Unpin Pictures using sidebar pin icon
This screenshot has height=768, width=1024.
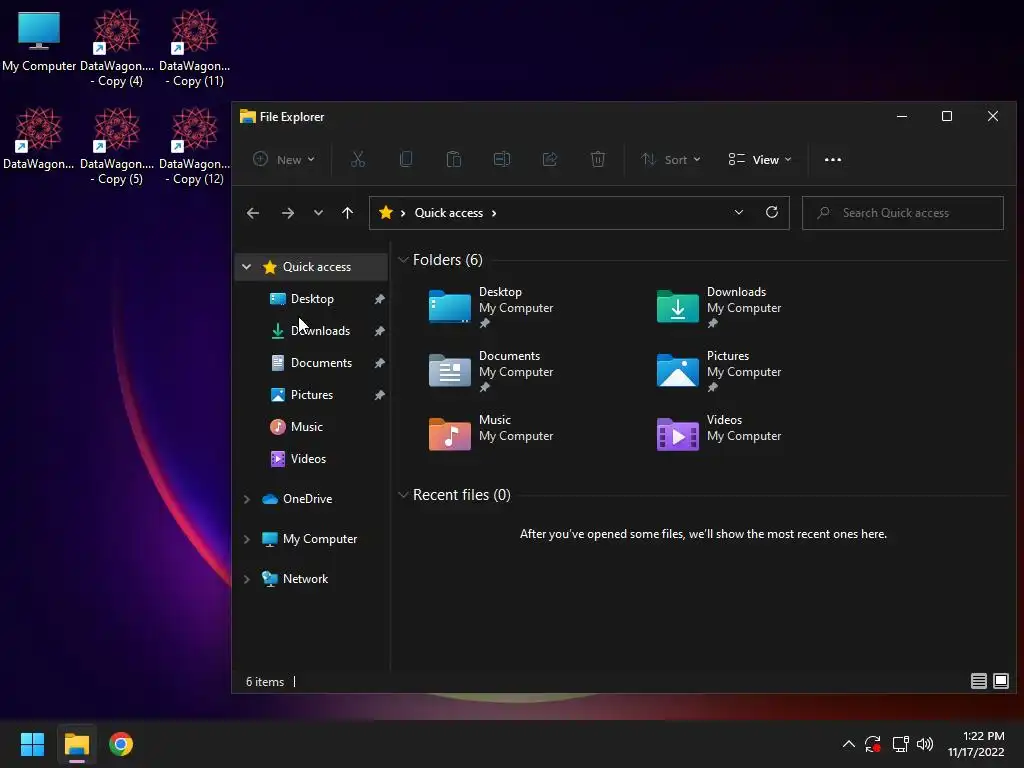point(379,395)
